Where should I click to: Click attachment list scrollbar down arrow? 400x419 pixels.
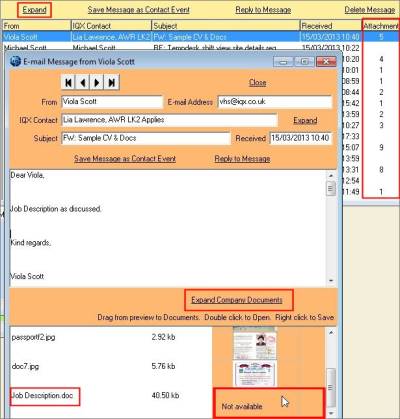(331, 413)
